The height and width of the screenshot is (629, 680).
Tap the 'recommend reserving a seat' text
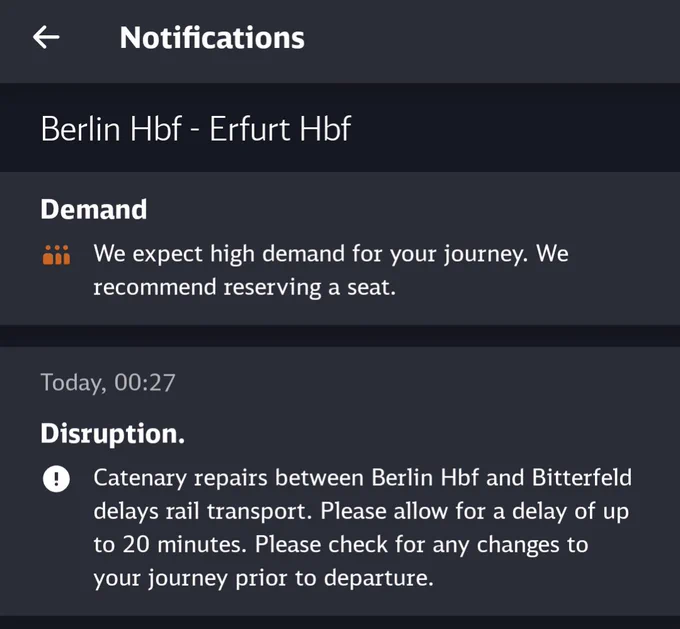tap(245, 287)
